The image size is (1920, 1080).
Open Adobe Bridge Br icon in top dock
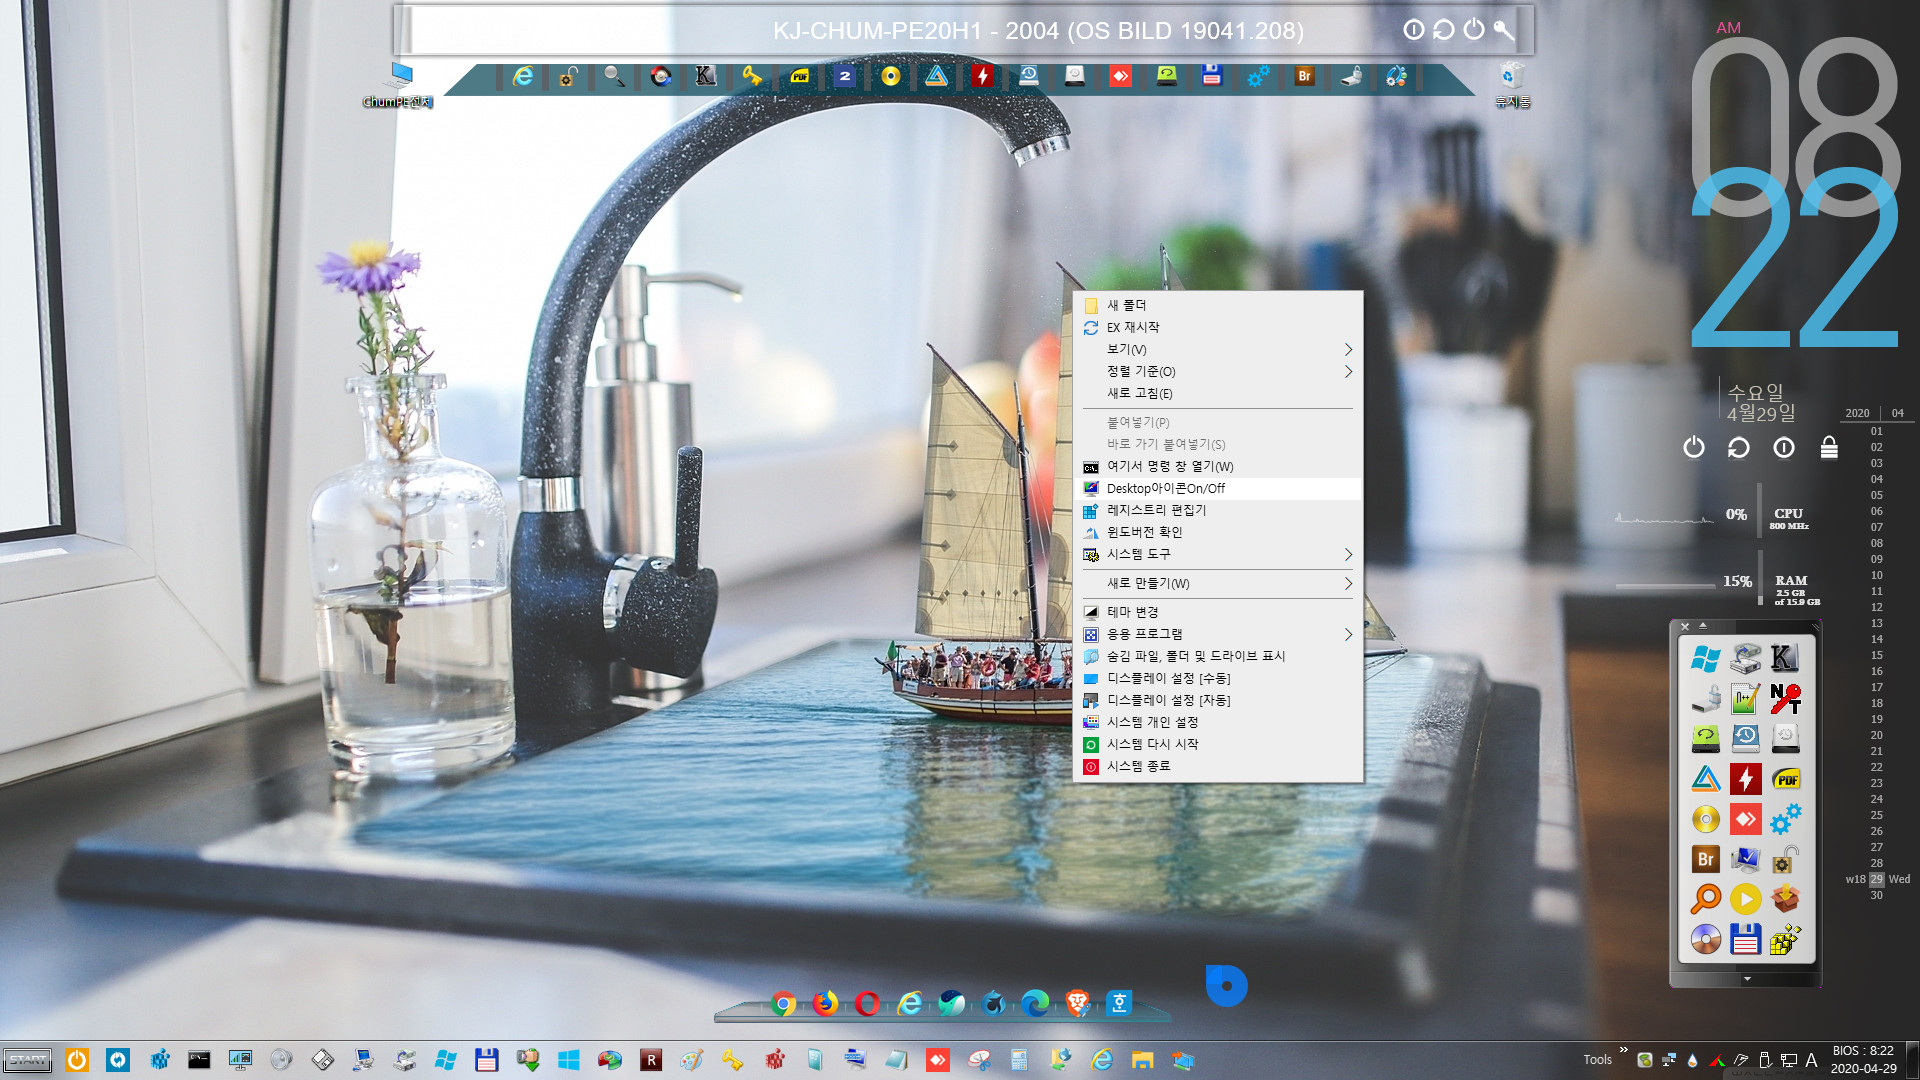[x=1304, y=76]
